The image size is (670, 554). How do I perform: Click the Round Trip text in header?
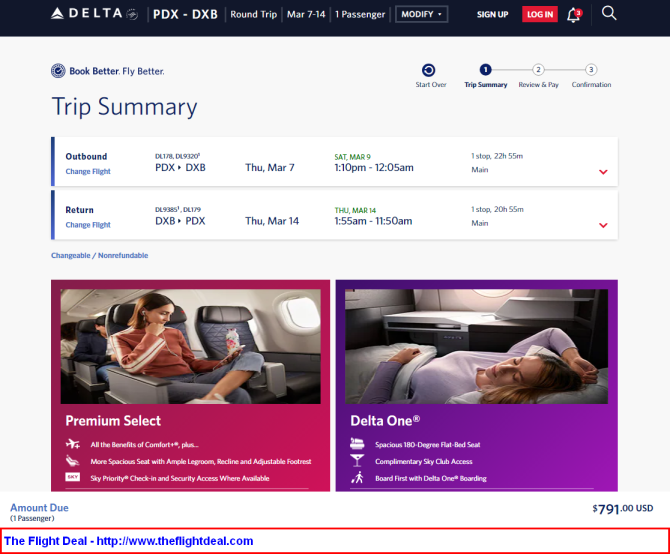pyautogui.click(x=254, y=15)
